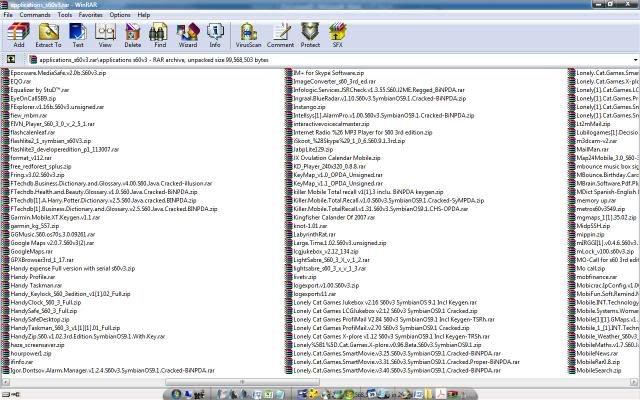Go up one level with arrow icon
The height and width of the screenshot is (400, 640).
point(11,60)
